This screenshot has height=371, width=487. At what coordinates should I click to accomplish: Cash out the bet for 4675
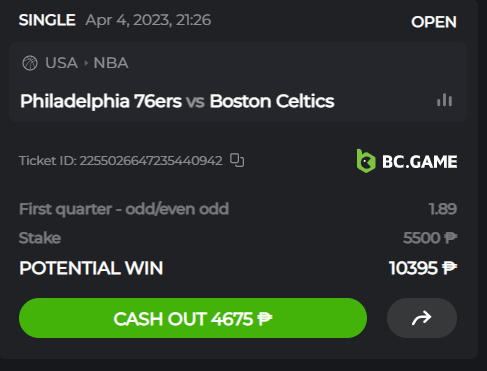[193, 318]
